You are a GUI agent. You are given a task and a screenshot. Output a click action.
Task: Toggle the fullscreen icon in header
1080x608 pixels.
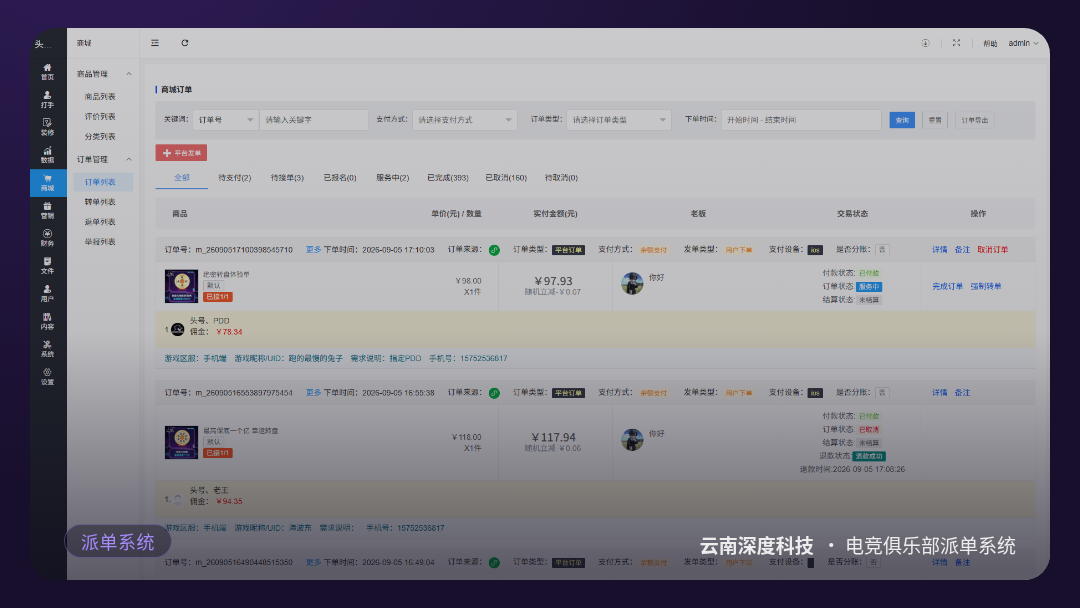pos(956,43)
